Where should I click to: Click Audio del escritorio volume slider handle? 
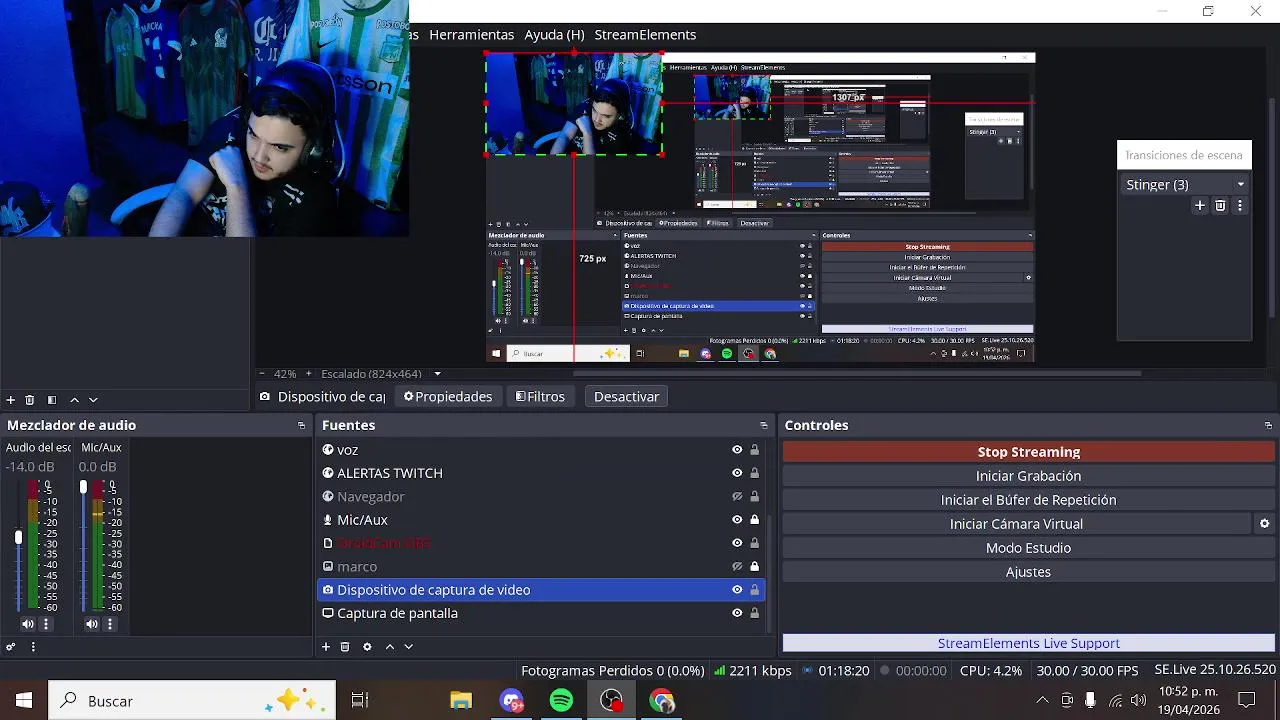tap(18, 538)
